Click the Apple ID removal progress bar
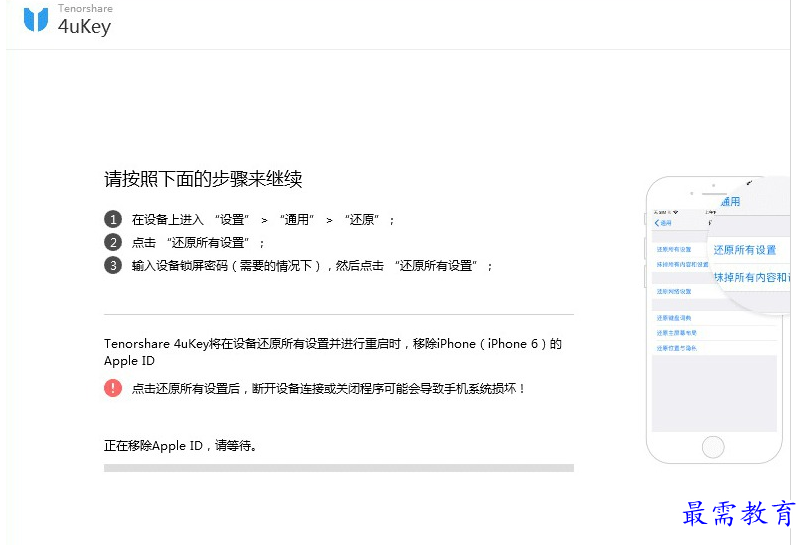Screen dimensions: 804x545 [338, 468]
